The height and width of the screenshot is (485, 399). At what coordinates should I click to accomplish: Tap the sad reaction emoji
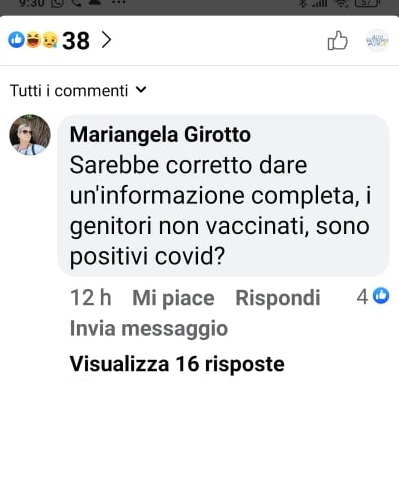[x=50, y=40]
